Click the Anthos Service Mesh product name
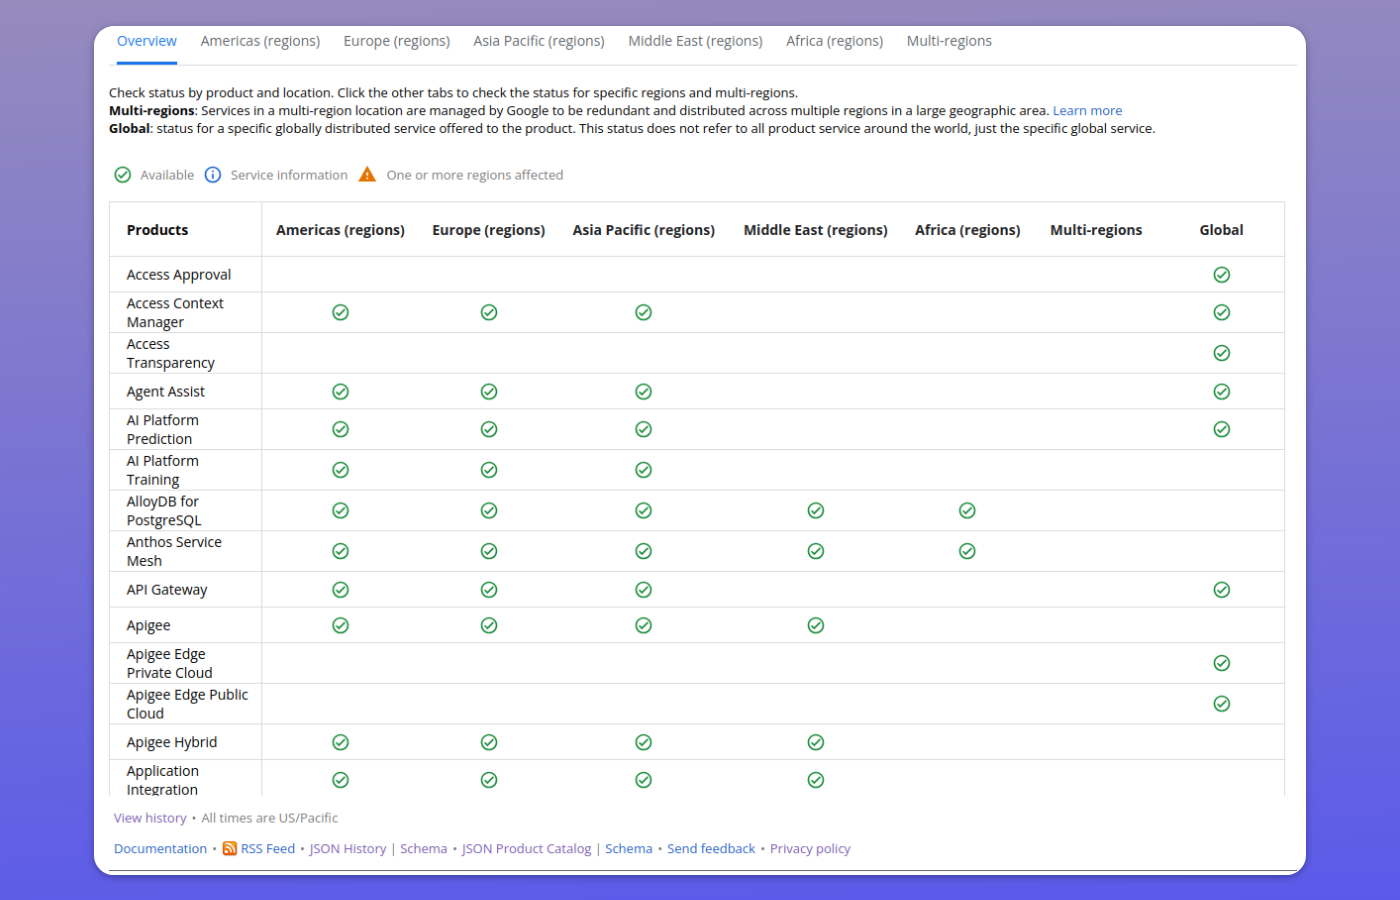Screen dimensions: 1400x900 tap(174, 551)
